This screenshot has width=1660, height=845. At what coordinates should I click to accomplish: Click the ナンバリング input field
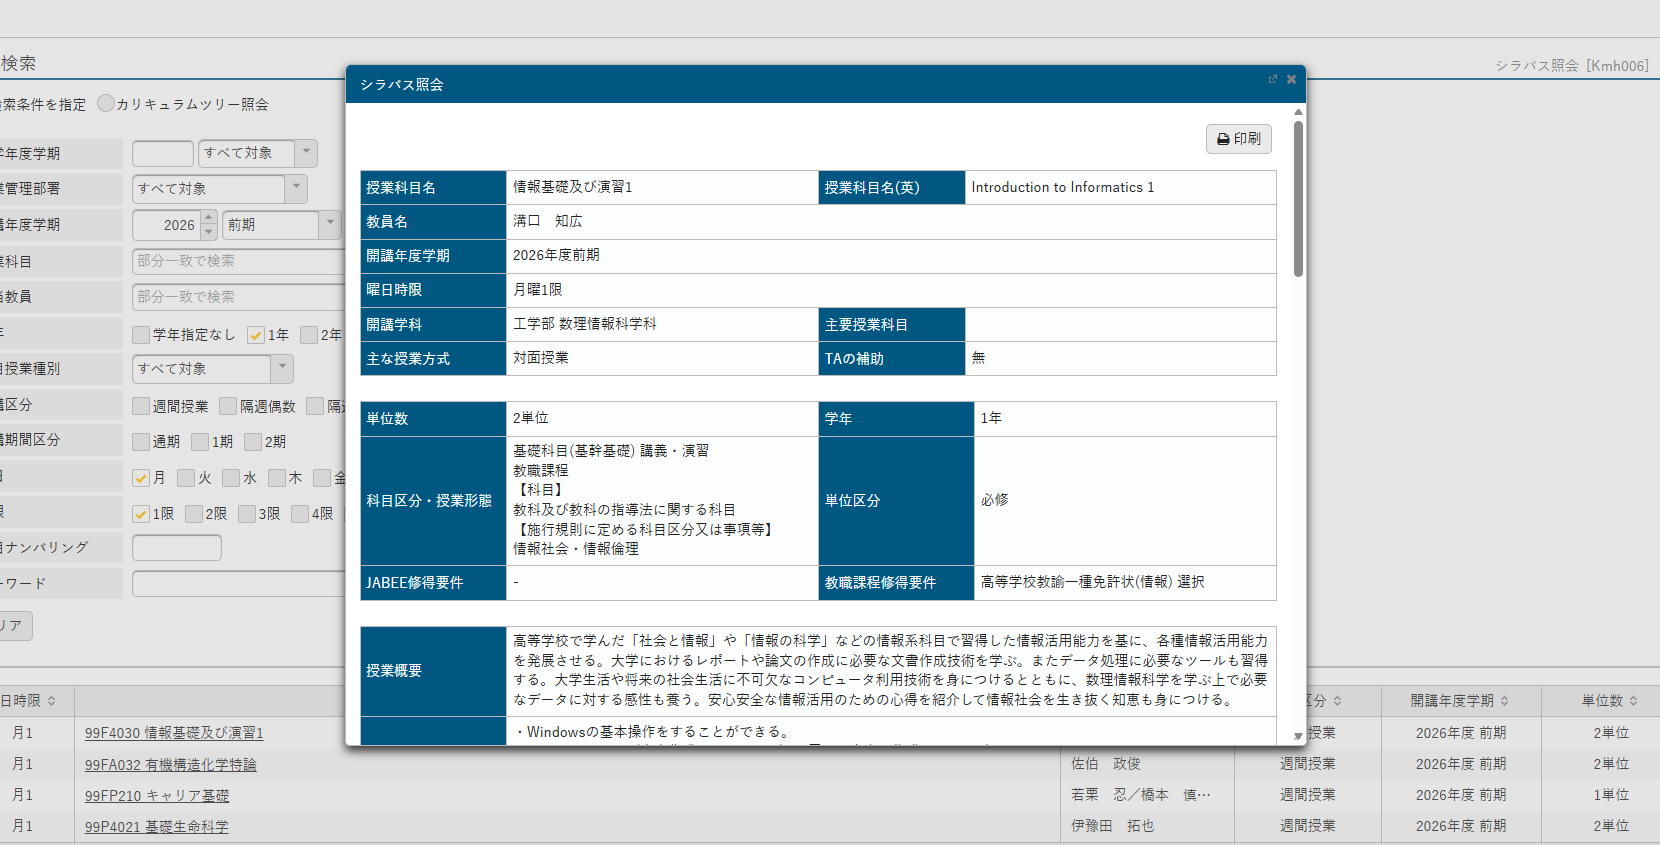pyautogui.click(x=177, y=548)
